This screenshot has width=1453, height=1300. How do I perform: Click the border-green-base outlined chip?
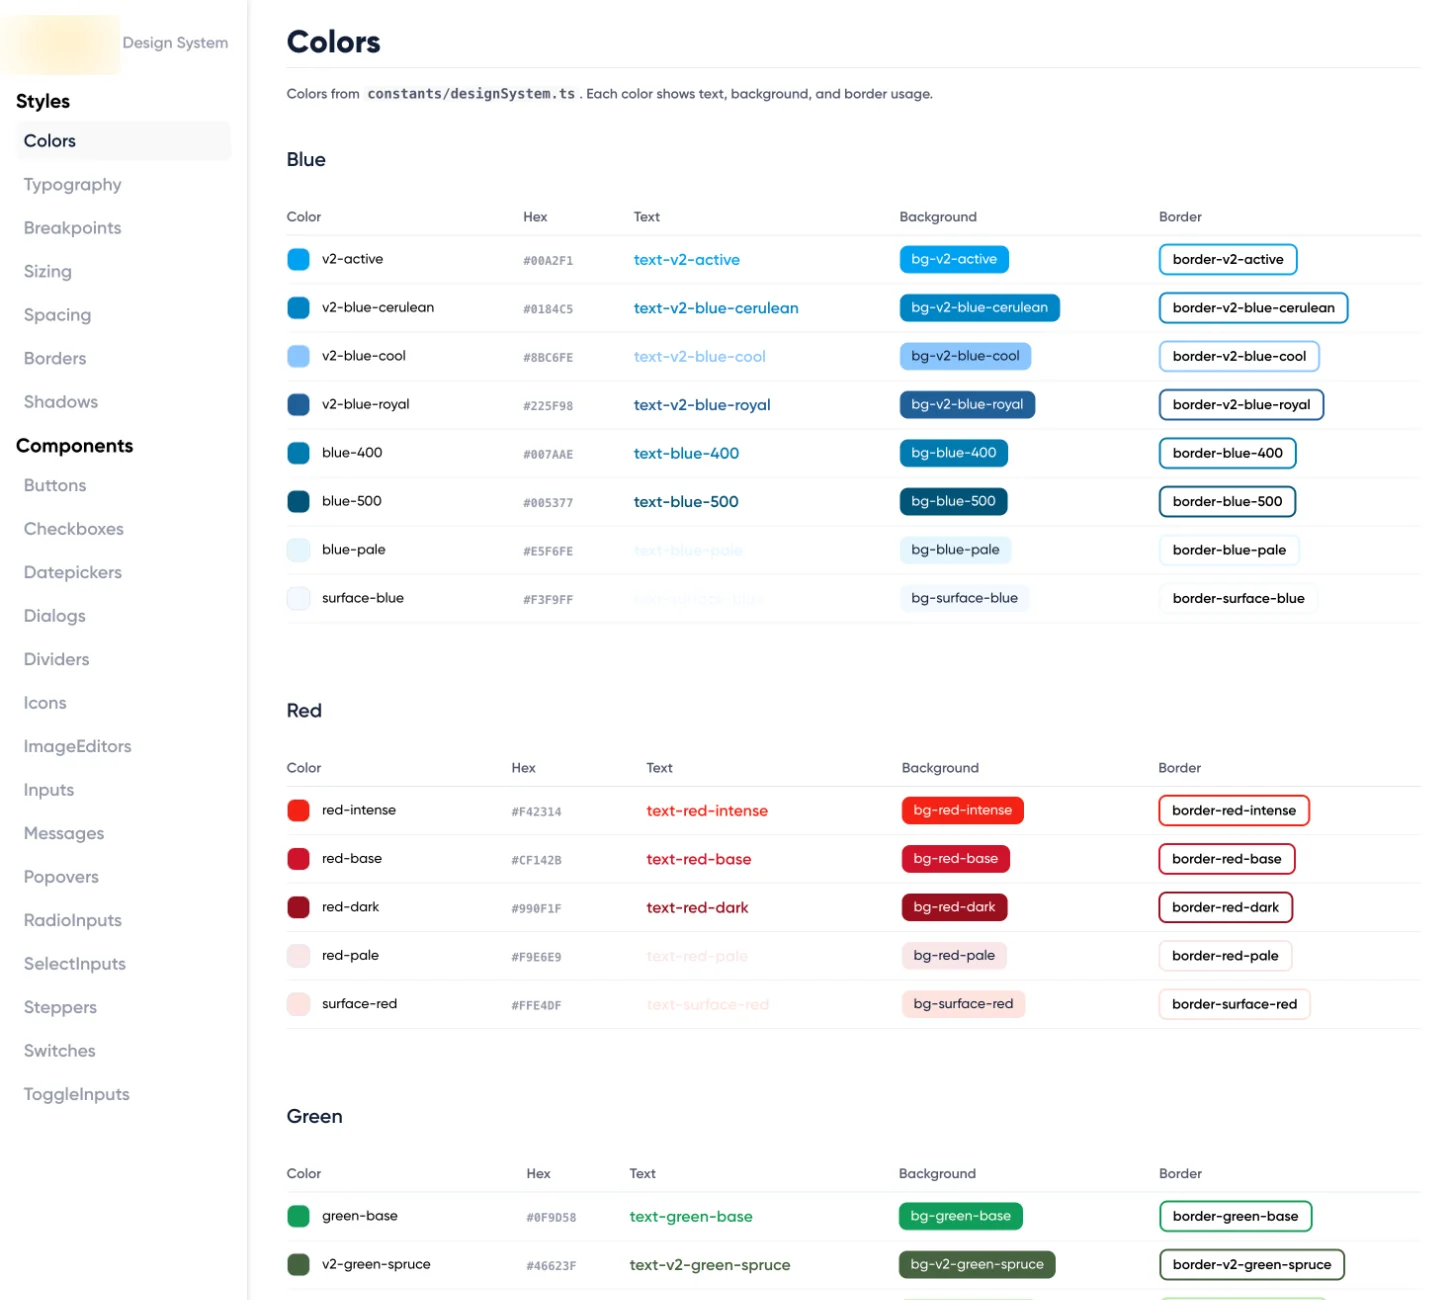click(1235, 1216)
